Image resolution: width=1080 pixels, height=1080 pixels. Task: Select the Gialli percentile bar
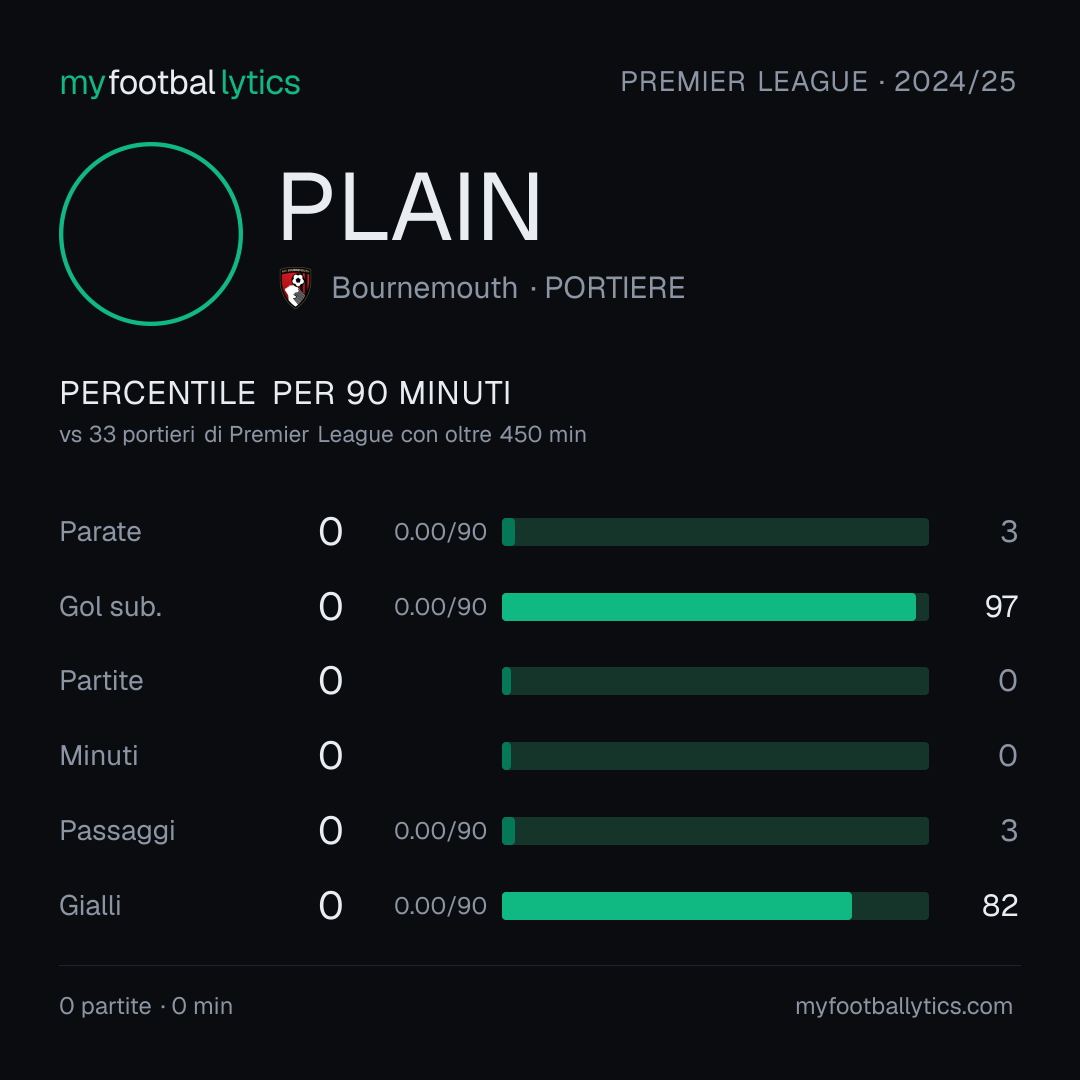click(x=715, y=906)
